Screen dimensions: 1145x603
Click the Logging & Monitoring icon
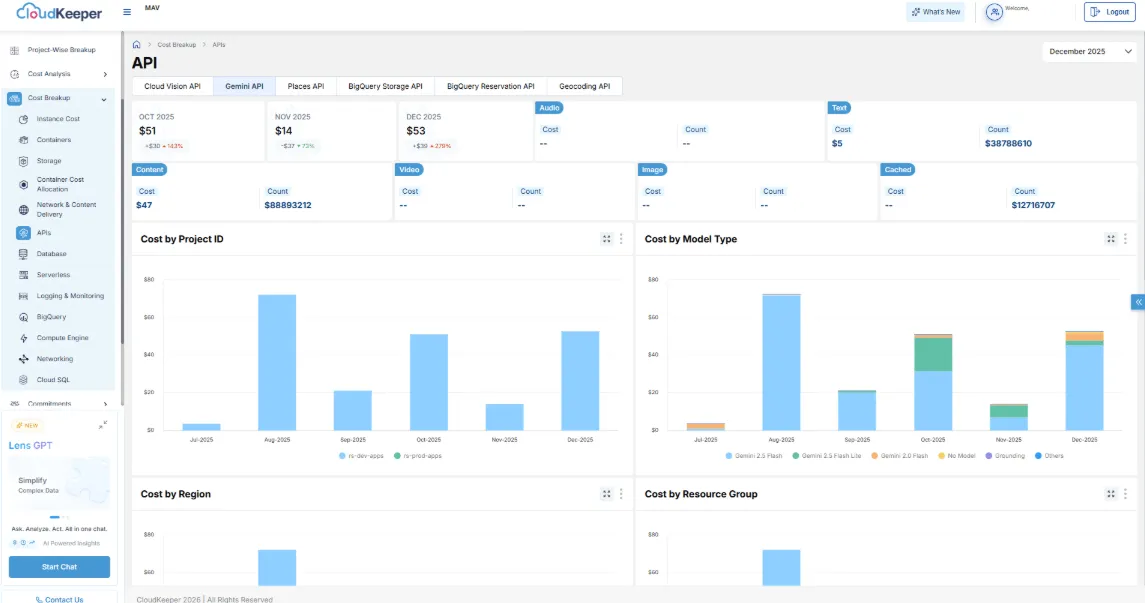(23, 296)
